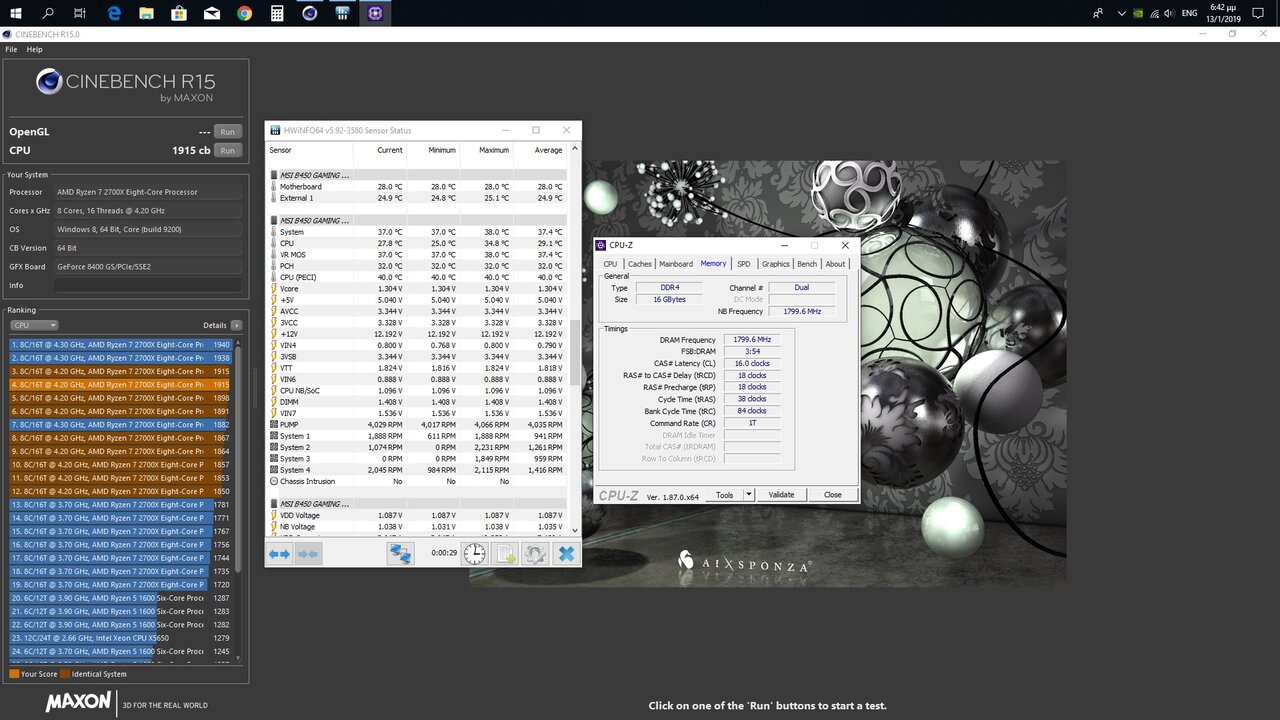1280x720 pixels.
Task: Open NVIDIA tray icon
Action: [x=1140, y=13]
